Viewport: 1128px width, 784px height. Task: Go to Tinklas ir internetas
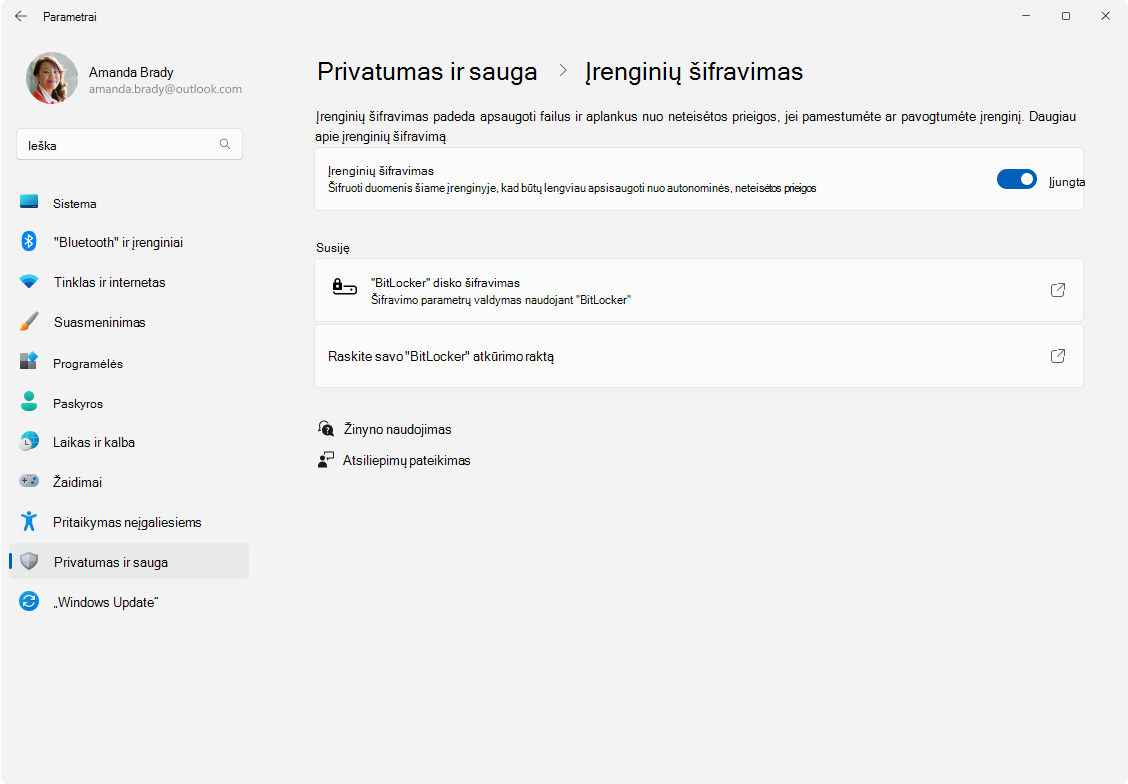click(x=129, y=282)
